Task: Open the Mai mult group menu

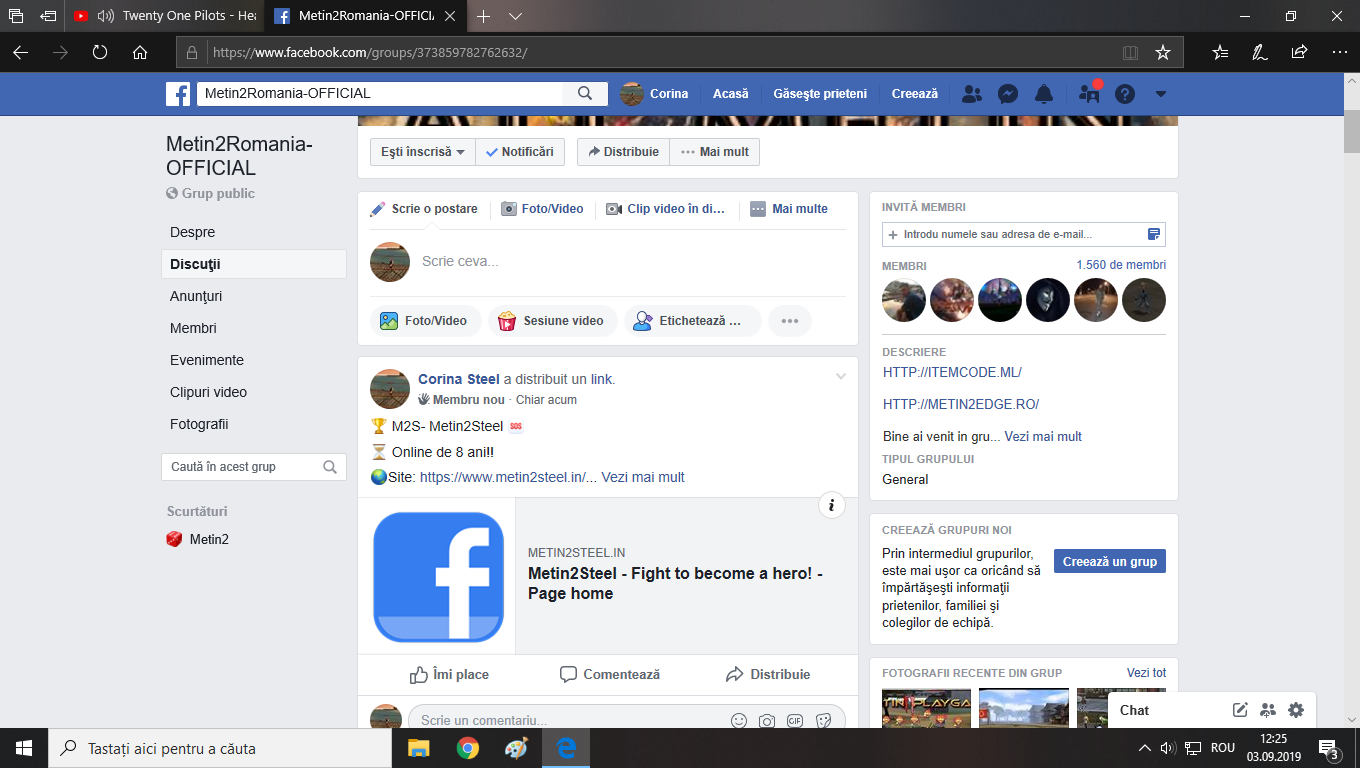Action: tap(715, 152)
